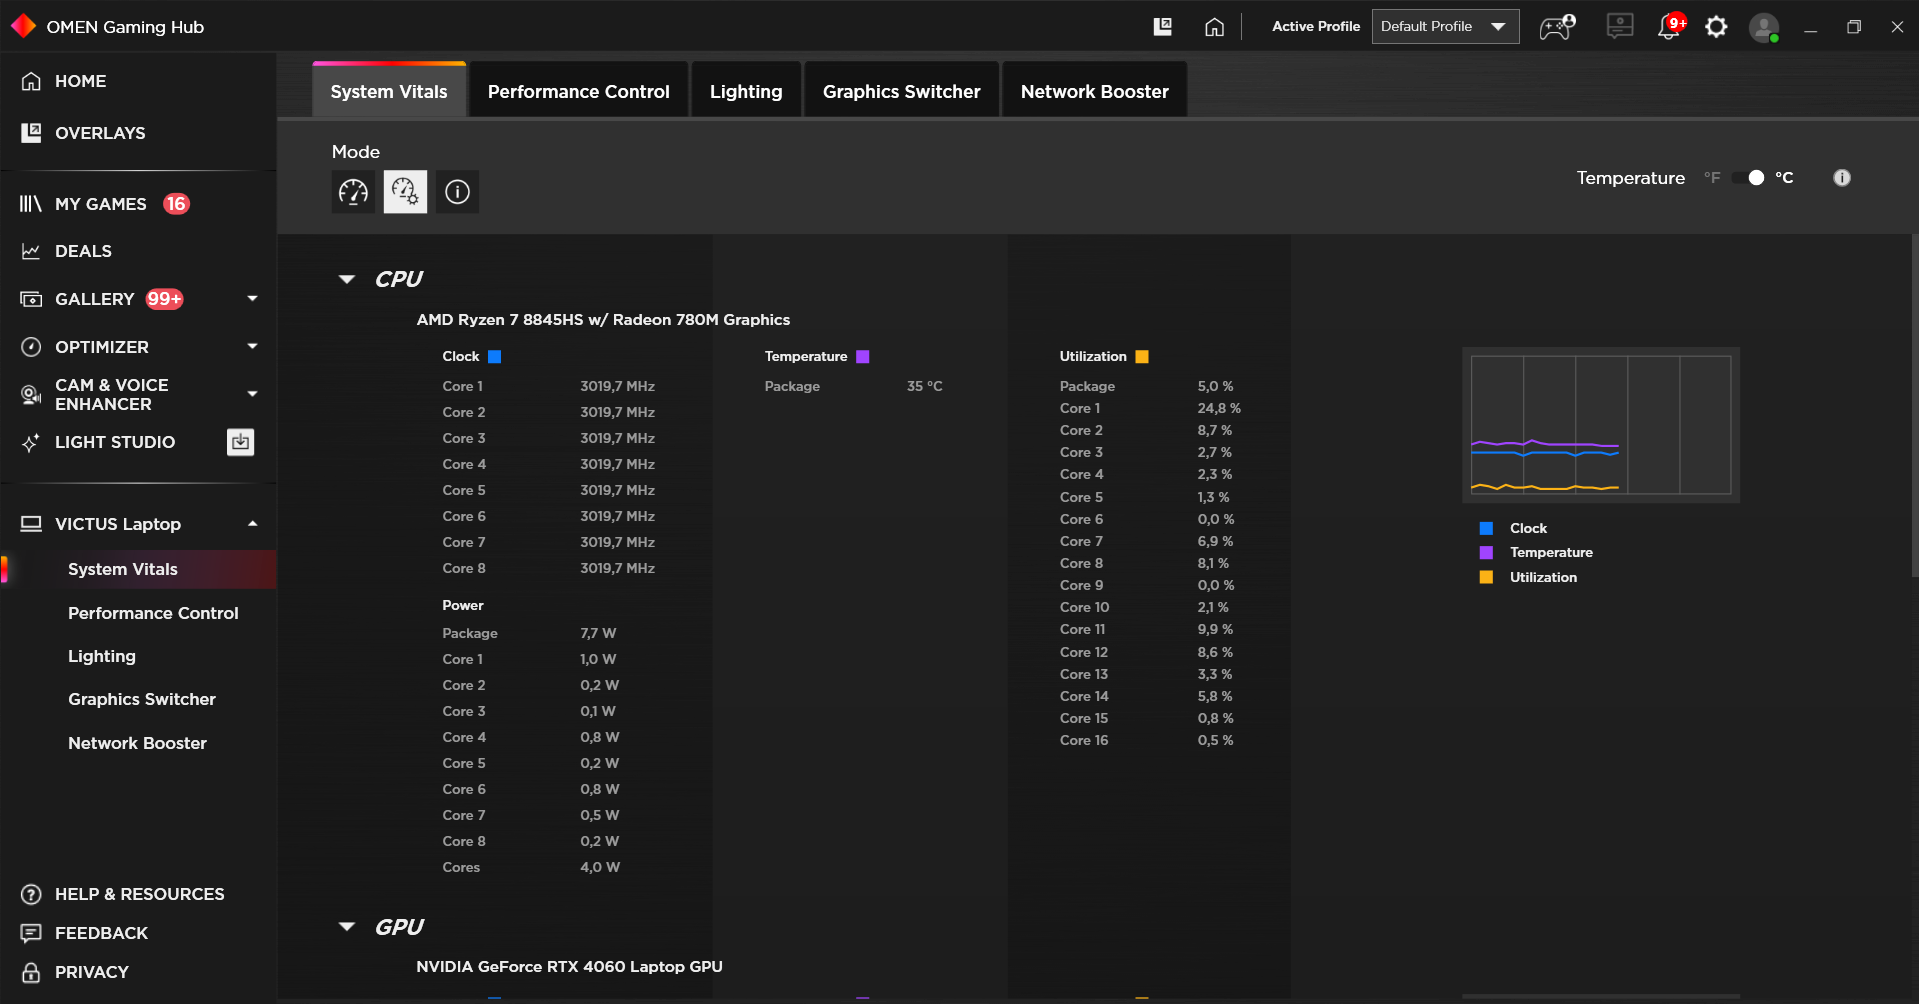Collapse the GPU section
The width and height of the screenshot is (1919, 1004).
pyautogui.click(x=347, y=927)
